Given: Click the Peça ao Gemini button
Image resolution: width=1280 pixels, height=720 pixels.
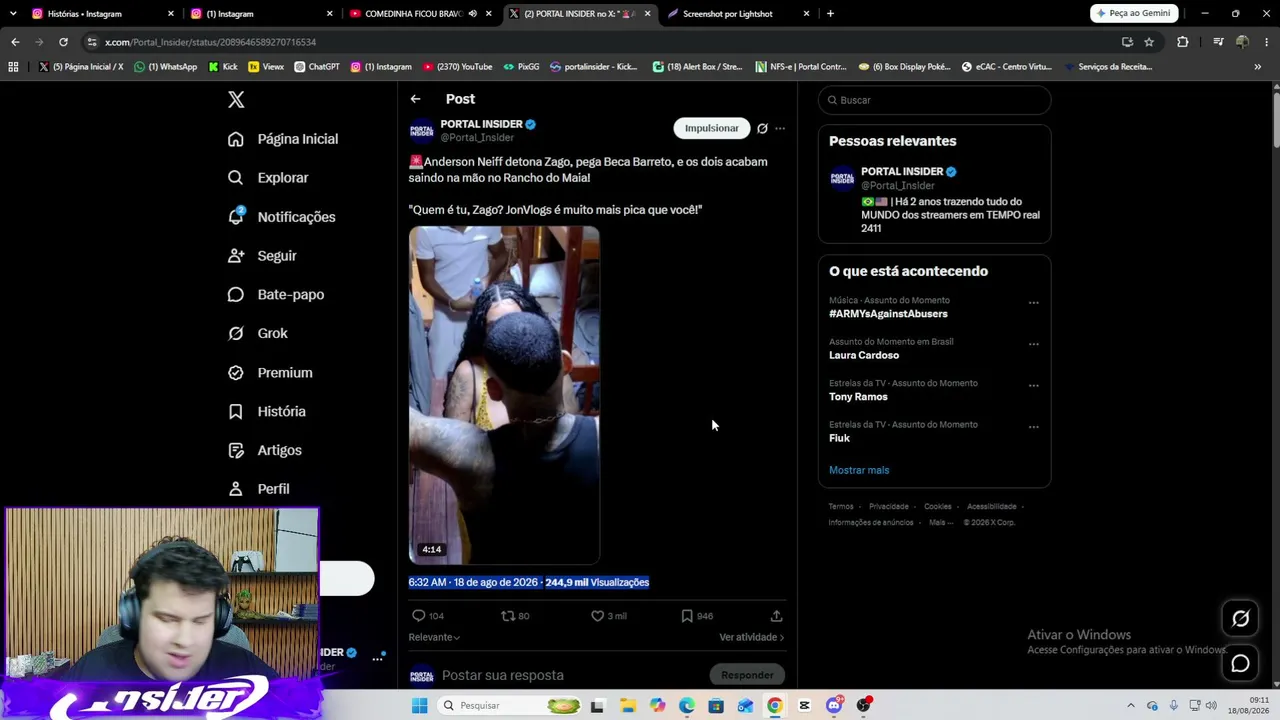Looking at the screenshot, I should point(1135,14).
